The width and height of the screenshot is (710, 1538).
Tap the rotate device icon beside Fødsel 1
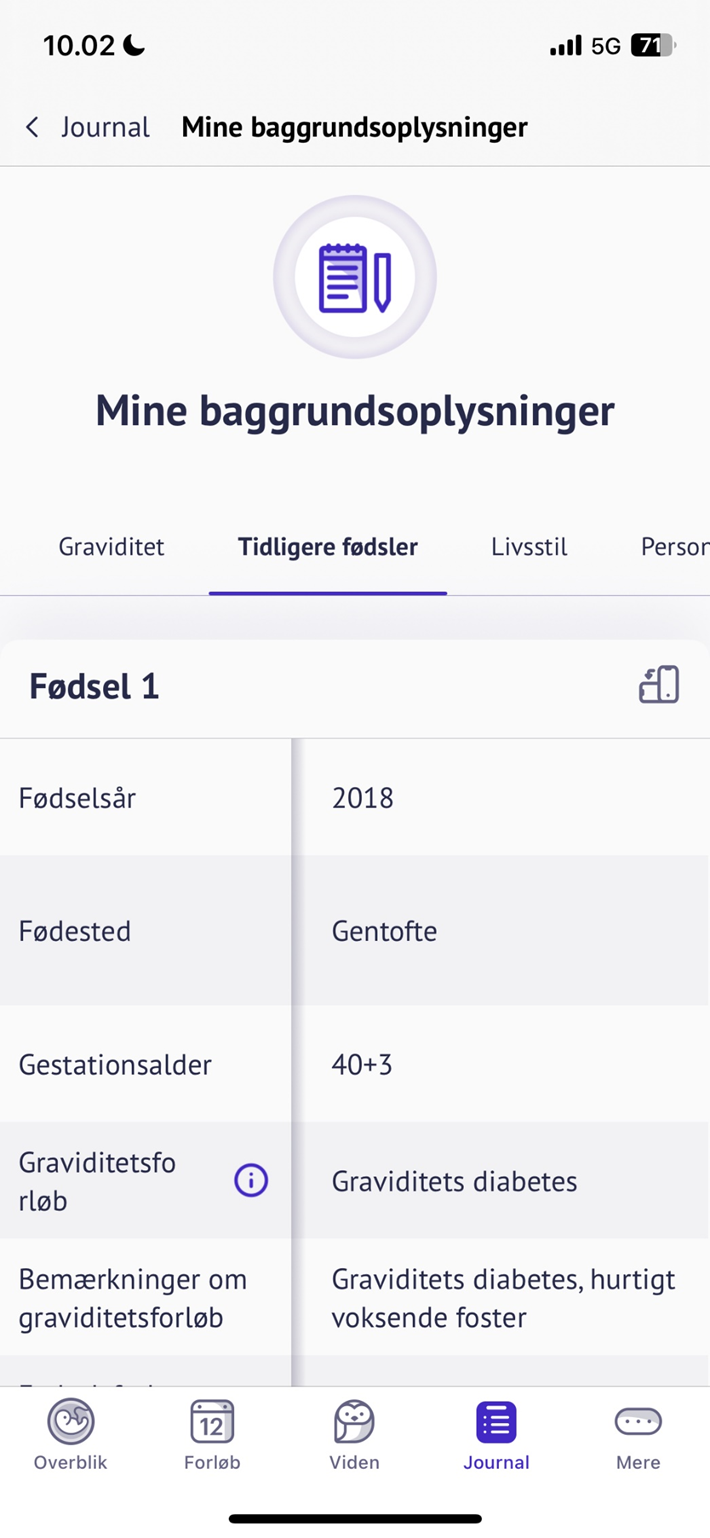click(659, 686)
